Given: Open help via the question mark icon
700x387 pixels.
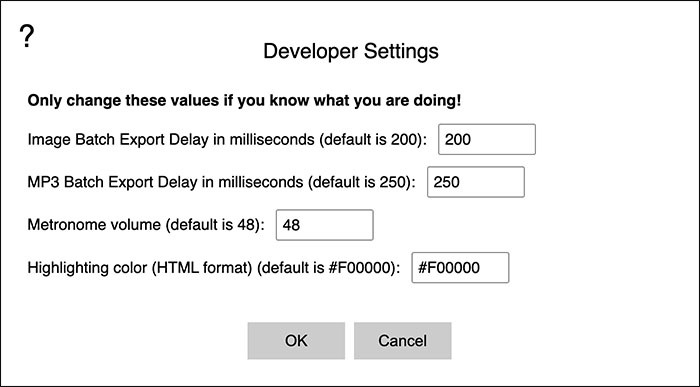Looking at the screenshot, I should [27, 36].
